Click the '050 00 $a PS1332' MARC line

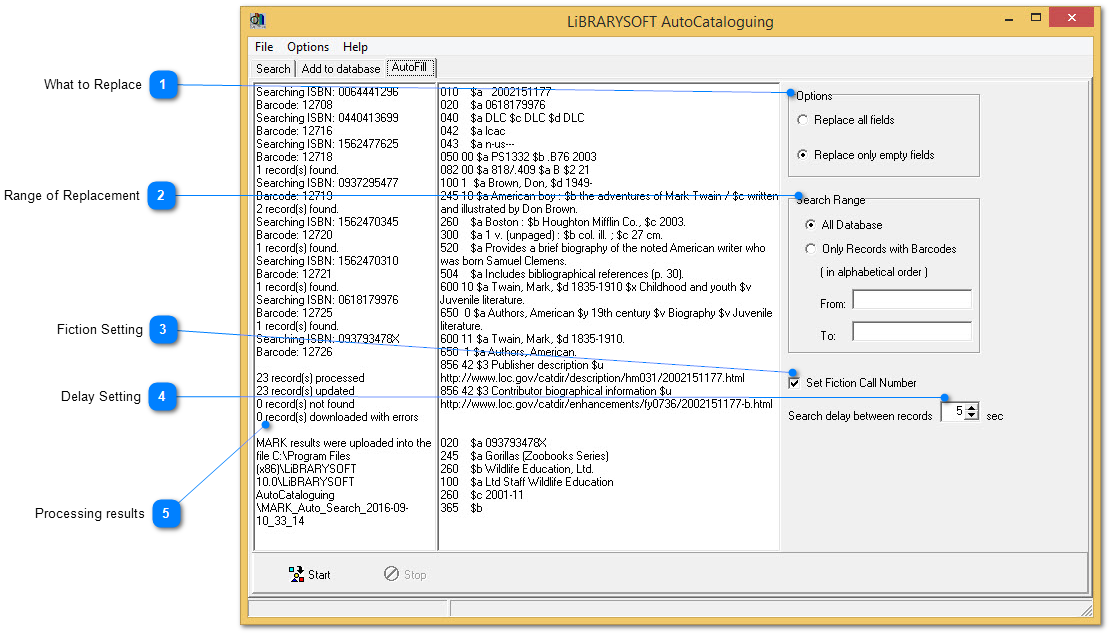519,157
